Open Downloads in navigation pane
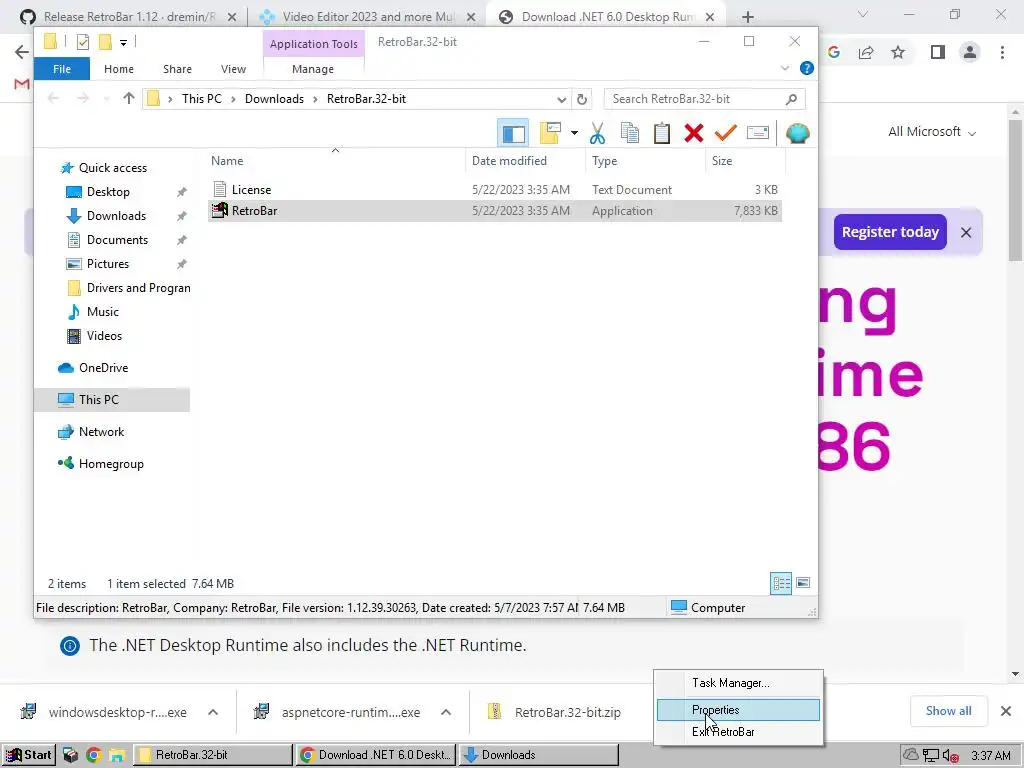Image resolution: width=1024 pixels, height=768 pixels. click(x=116, y=216)
